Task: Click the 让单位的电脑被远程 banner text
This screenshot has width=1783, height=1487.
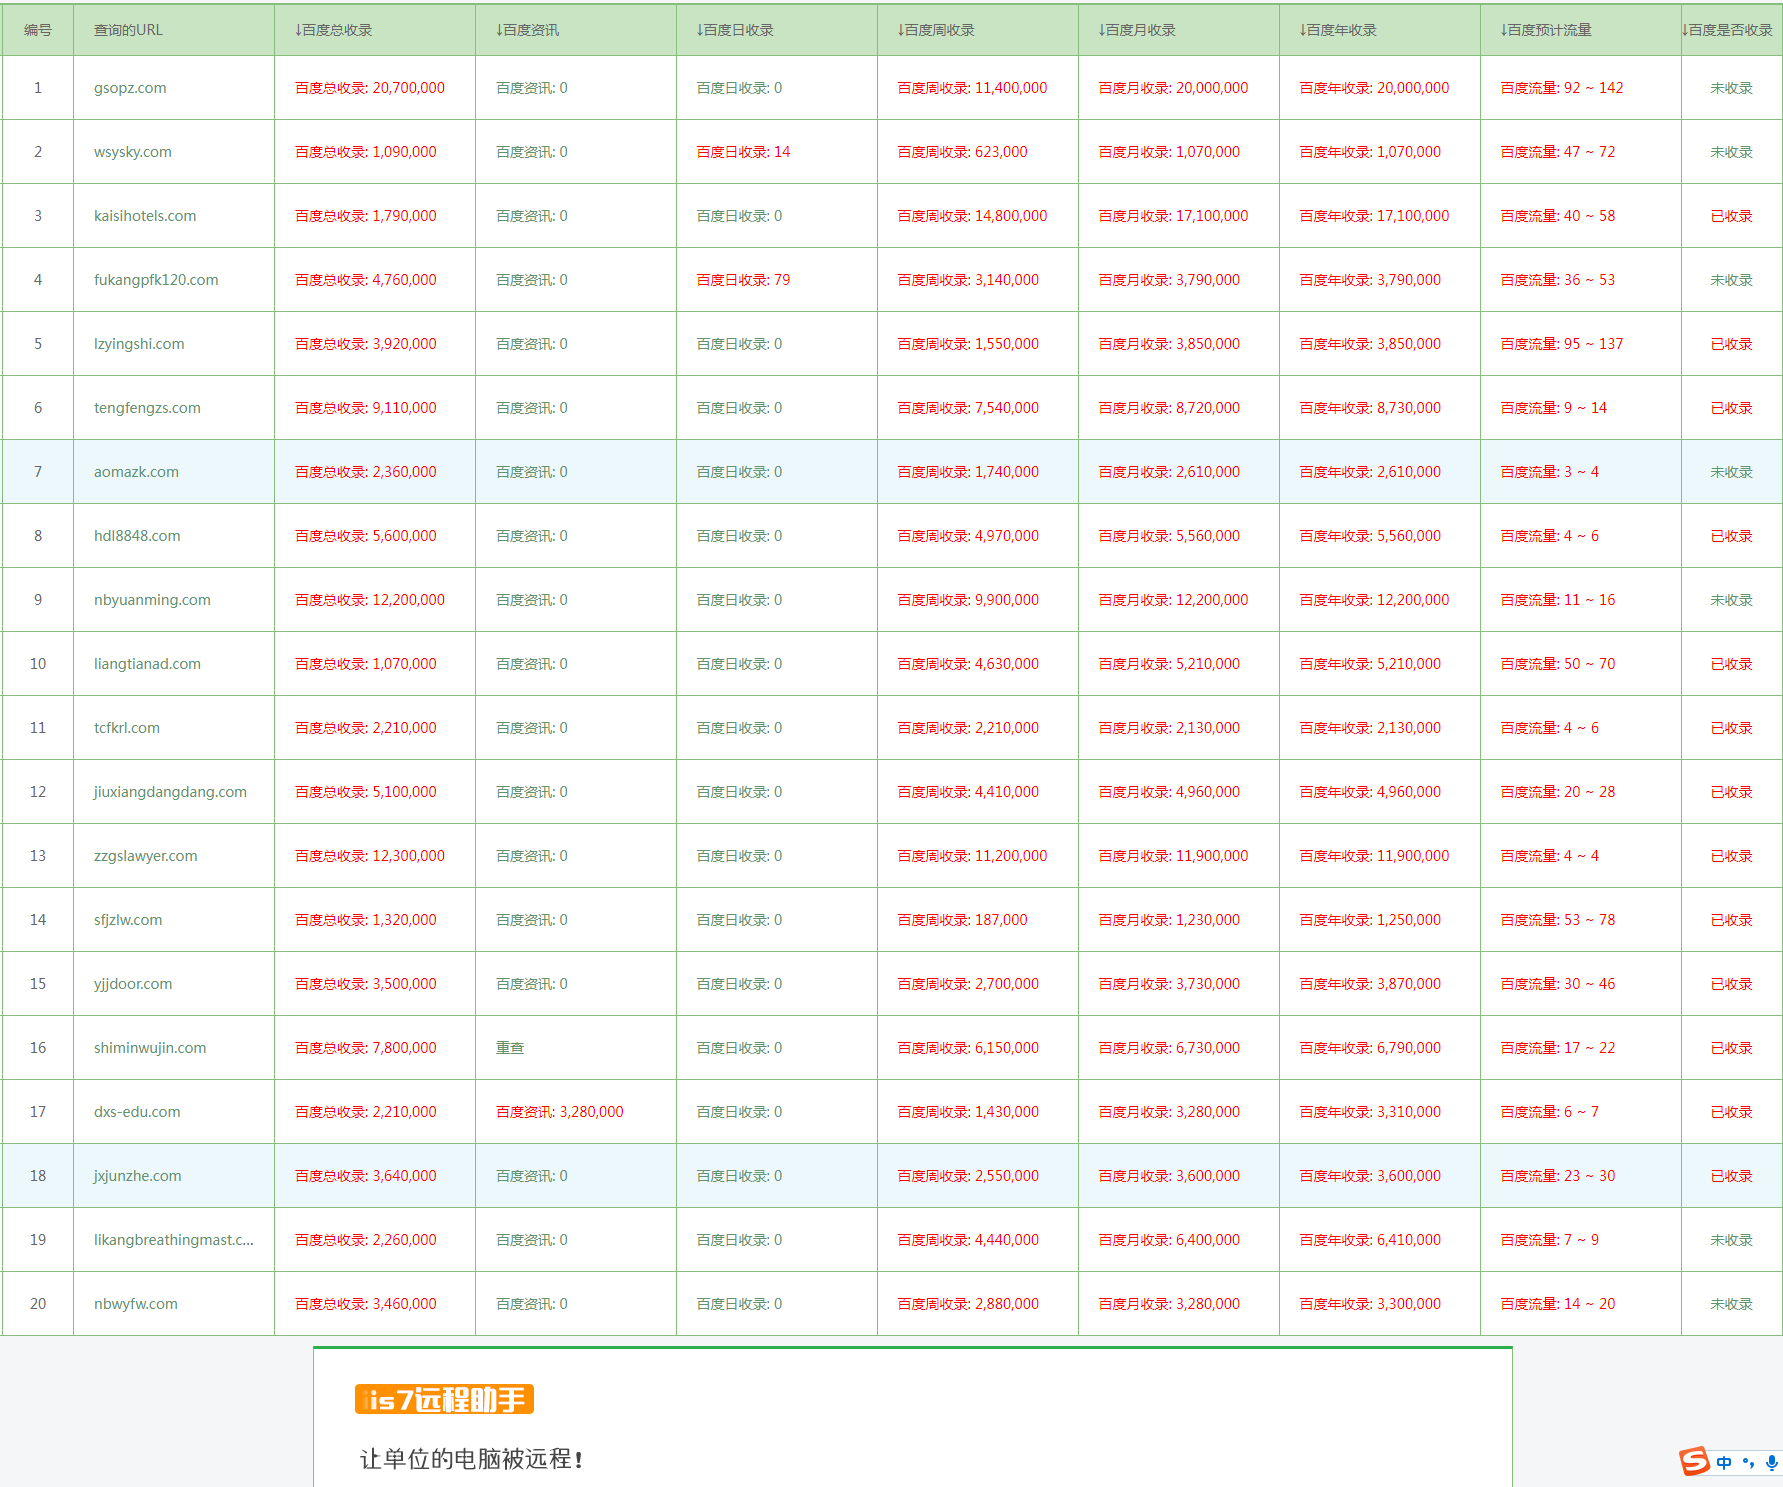Action: tap(471, 1459)
